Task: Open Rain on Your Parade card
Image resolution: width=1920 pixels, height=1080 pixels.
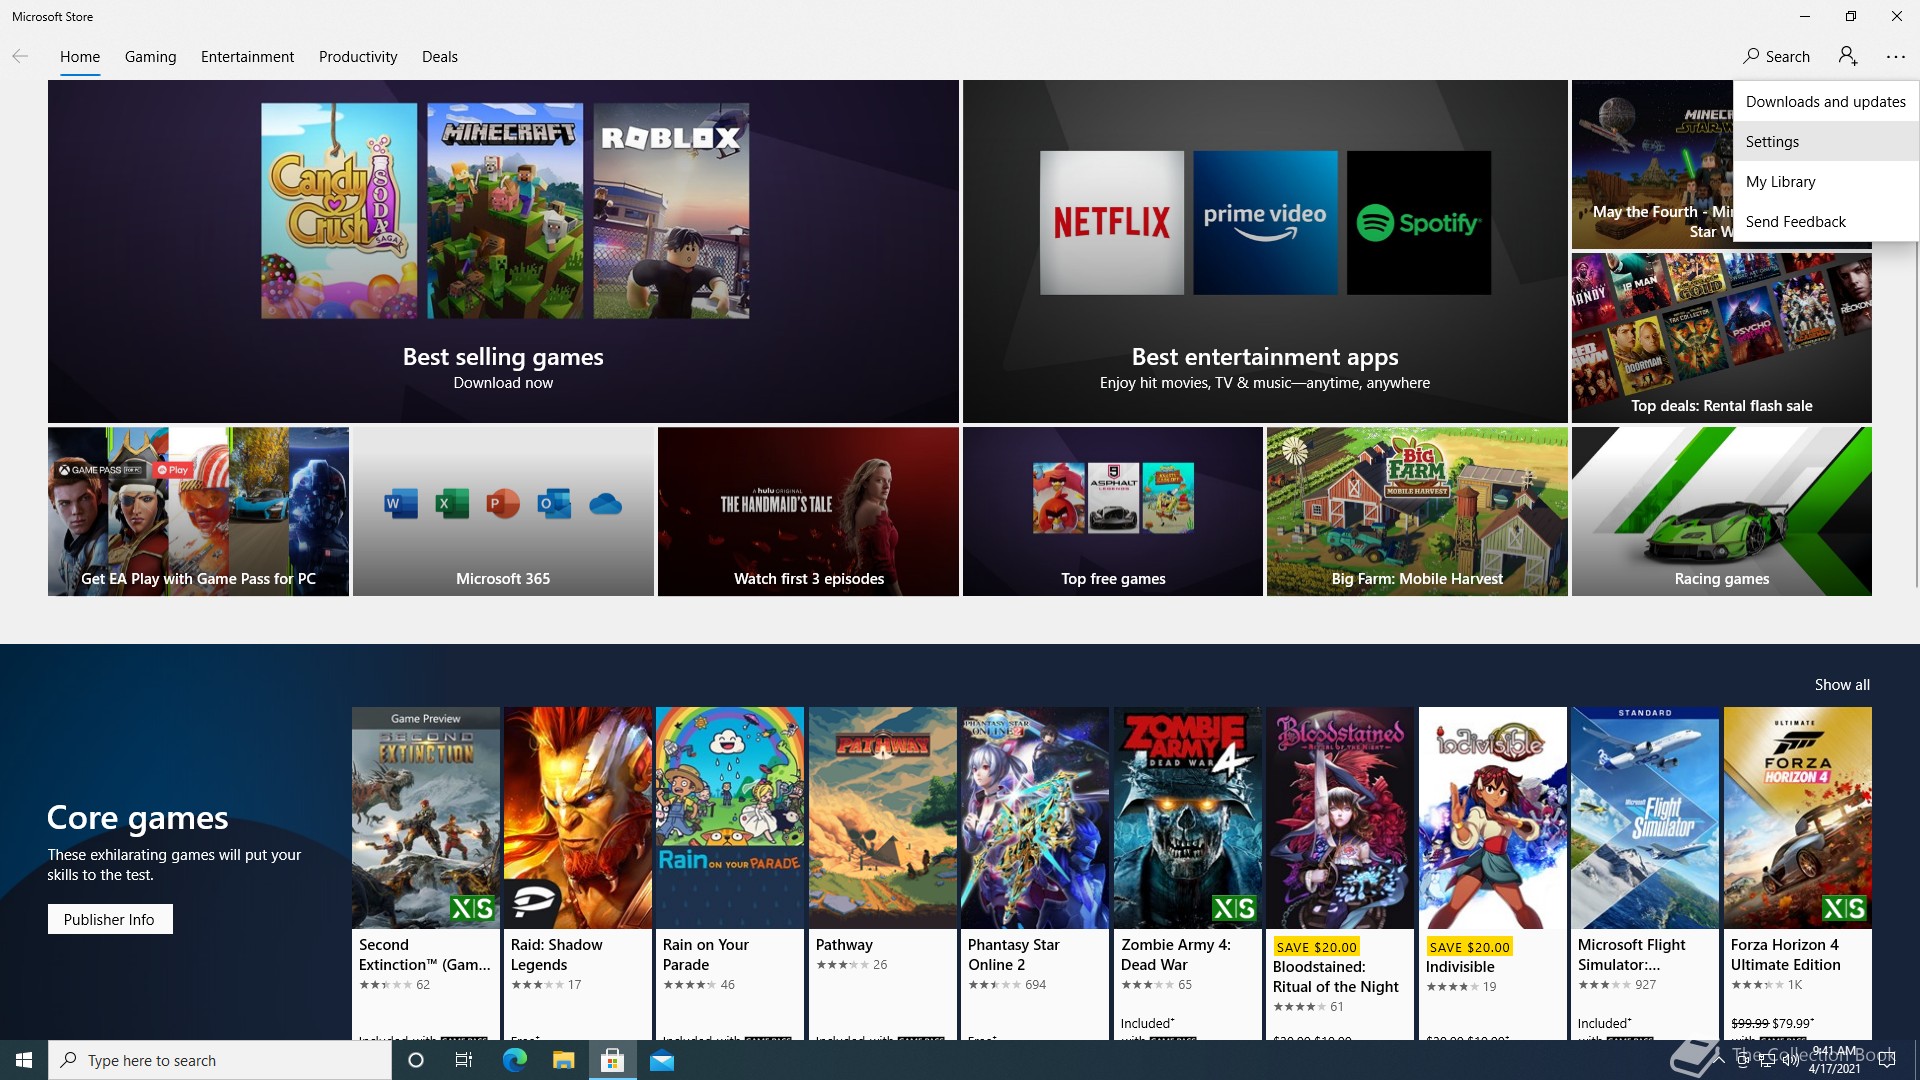Action: click(730, 873)
